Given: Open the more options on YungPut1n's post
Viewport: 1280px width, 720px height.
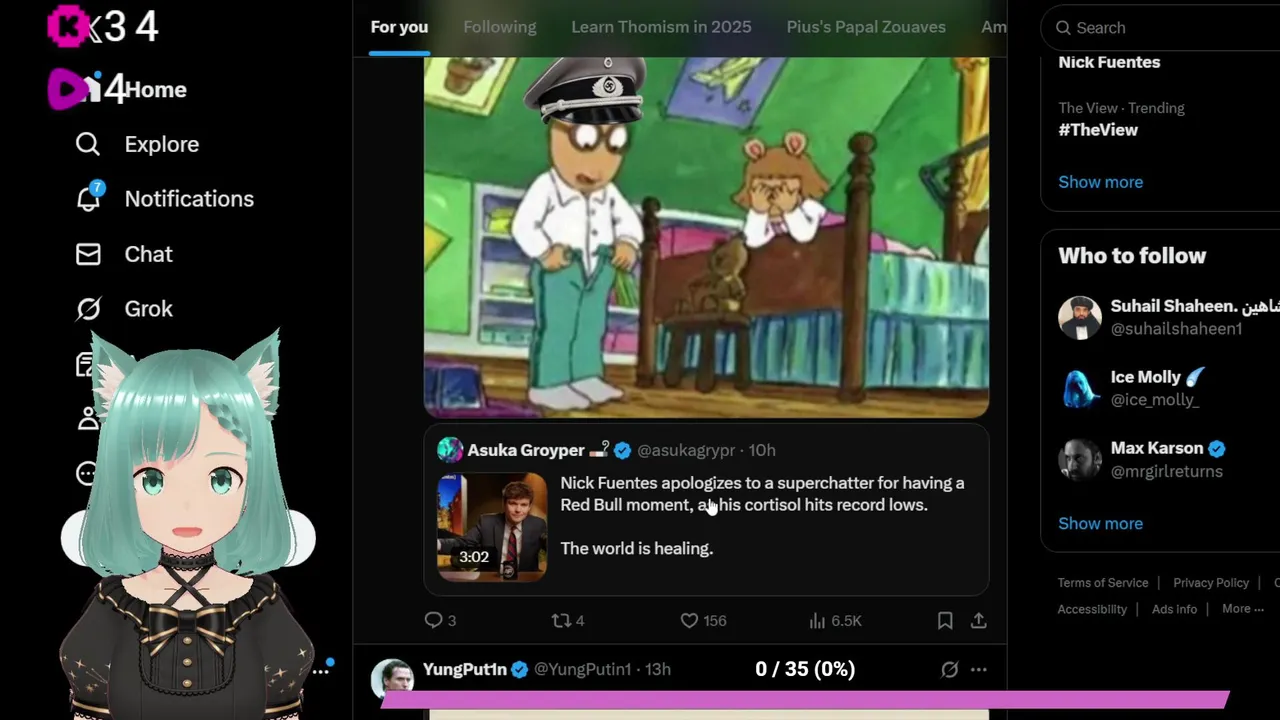Looking at the screenshot, I should 979,669.
